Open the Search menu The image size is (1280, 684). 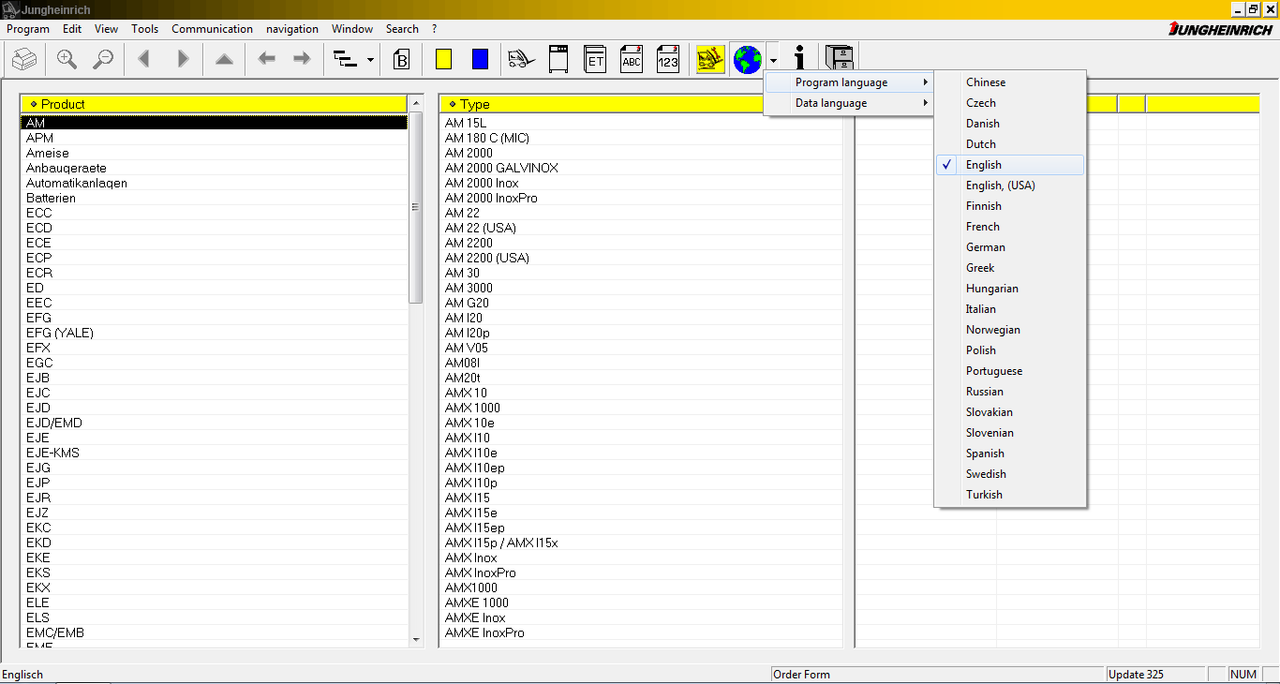click(x=402, y=29)
